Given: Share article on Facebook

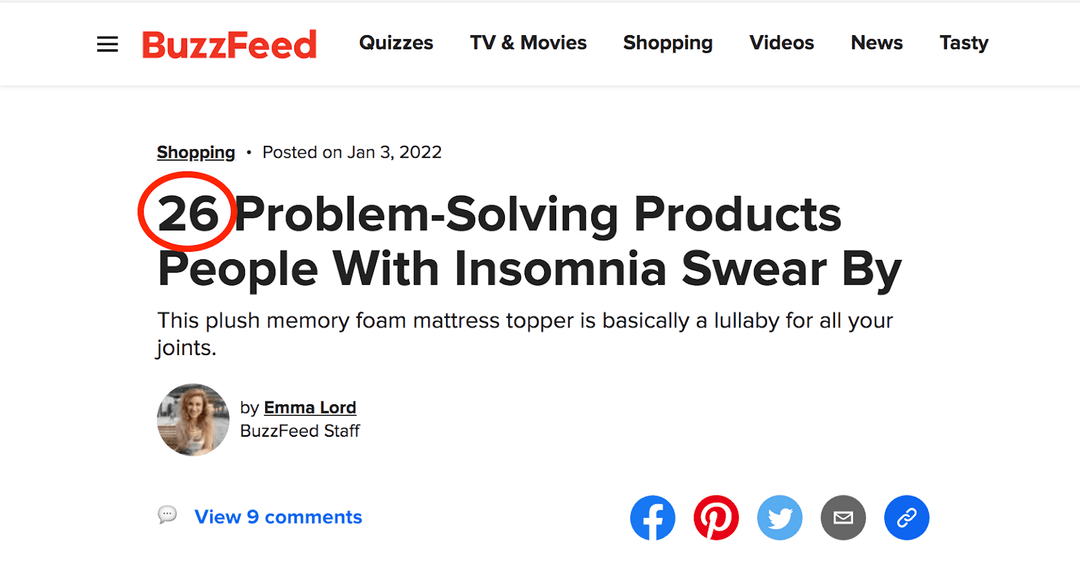Looking at the screenshot, I should click(x=652, y=517).
